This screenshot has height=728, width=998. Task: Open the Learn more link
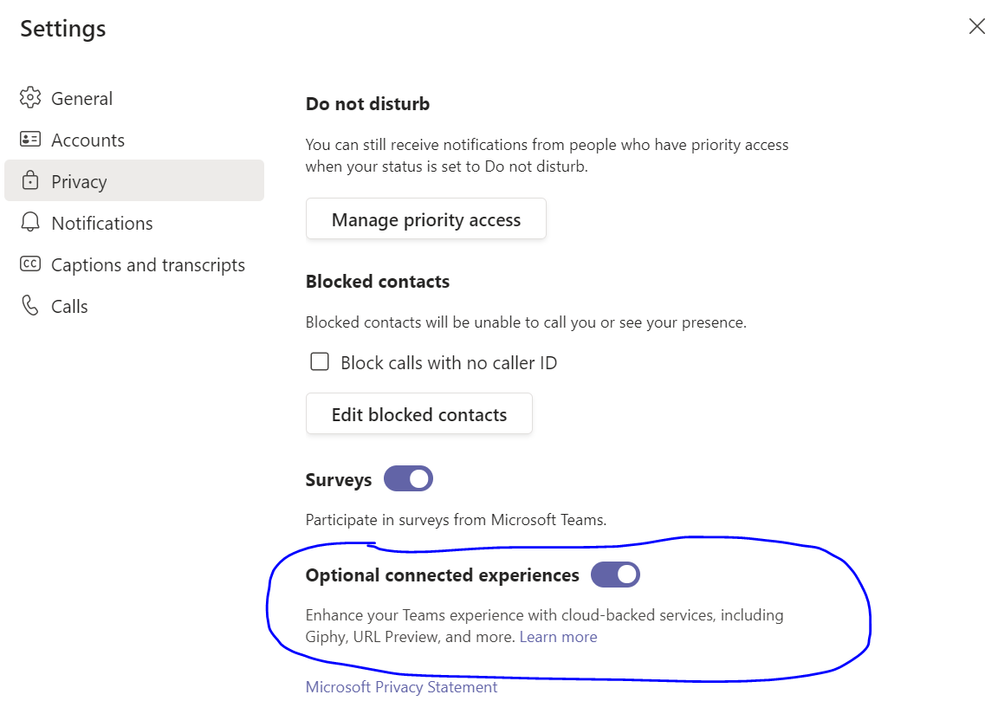[558, 637]
